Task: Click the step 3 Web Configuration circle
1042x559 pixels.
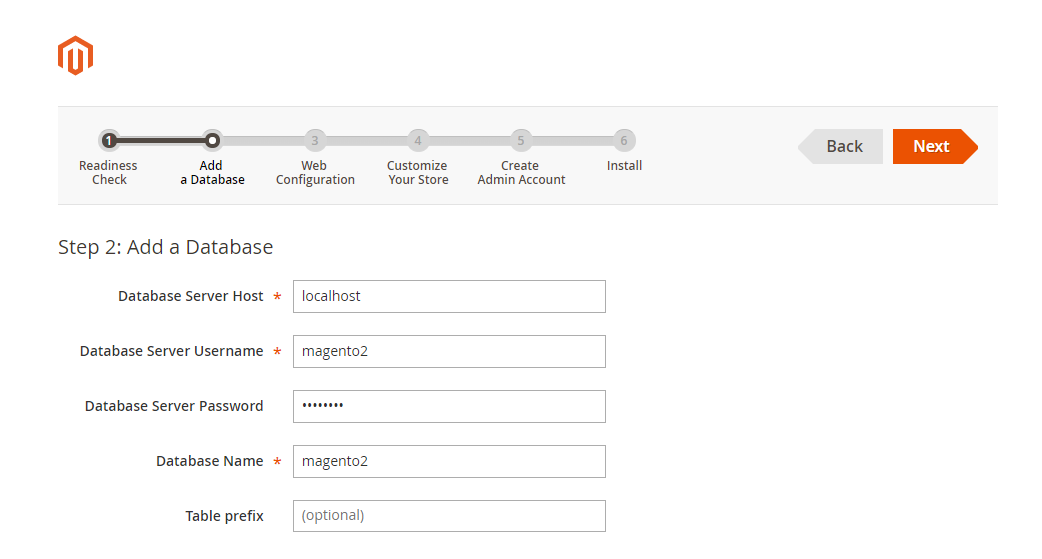Action: 315,141
